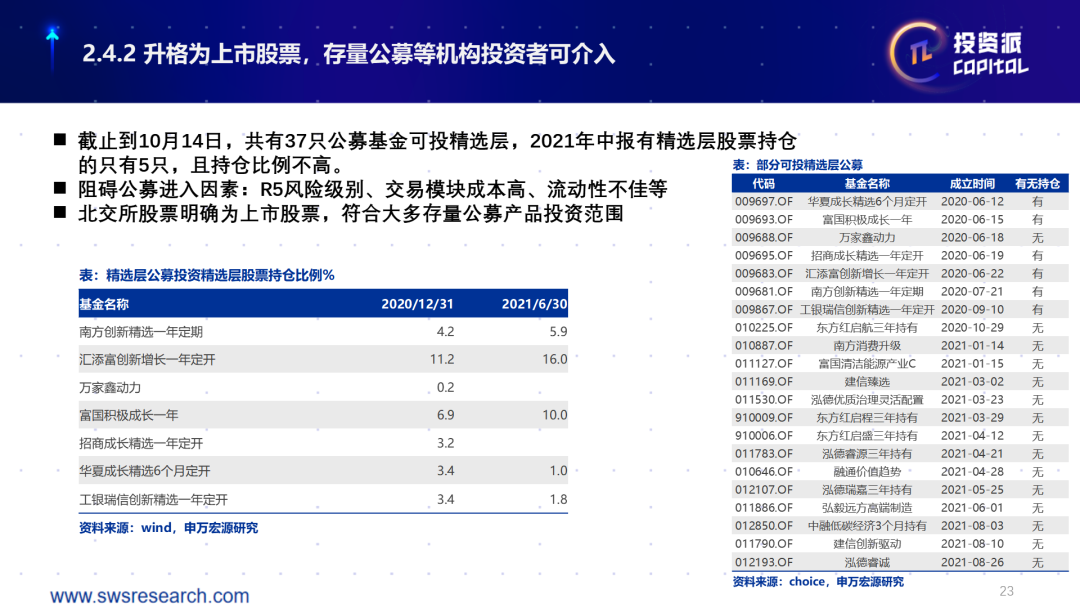
Task: Select the row 南方创新精选一年定期 in left table
Action: click(323, 332)
